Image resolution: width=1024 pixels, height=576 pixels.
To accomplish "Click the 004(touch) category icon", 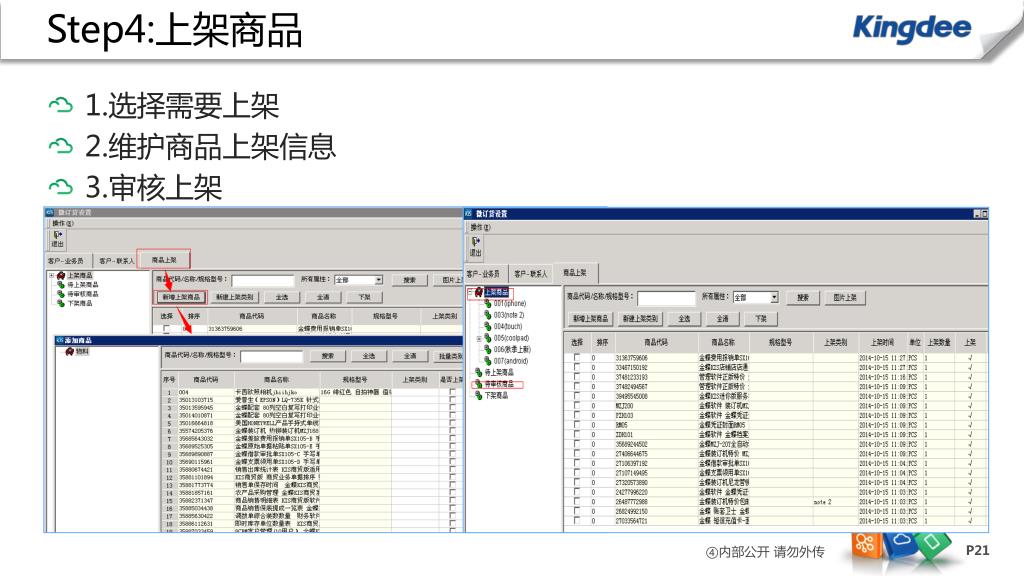I will (x=487, y=326).
